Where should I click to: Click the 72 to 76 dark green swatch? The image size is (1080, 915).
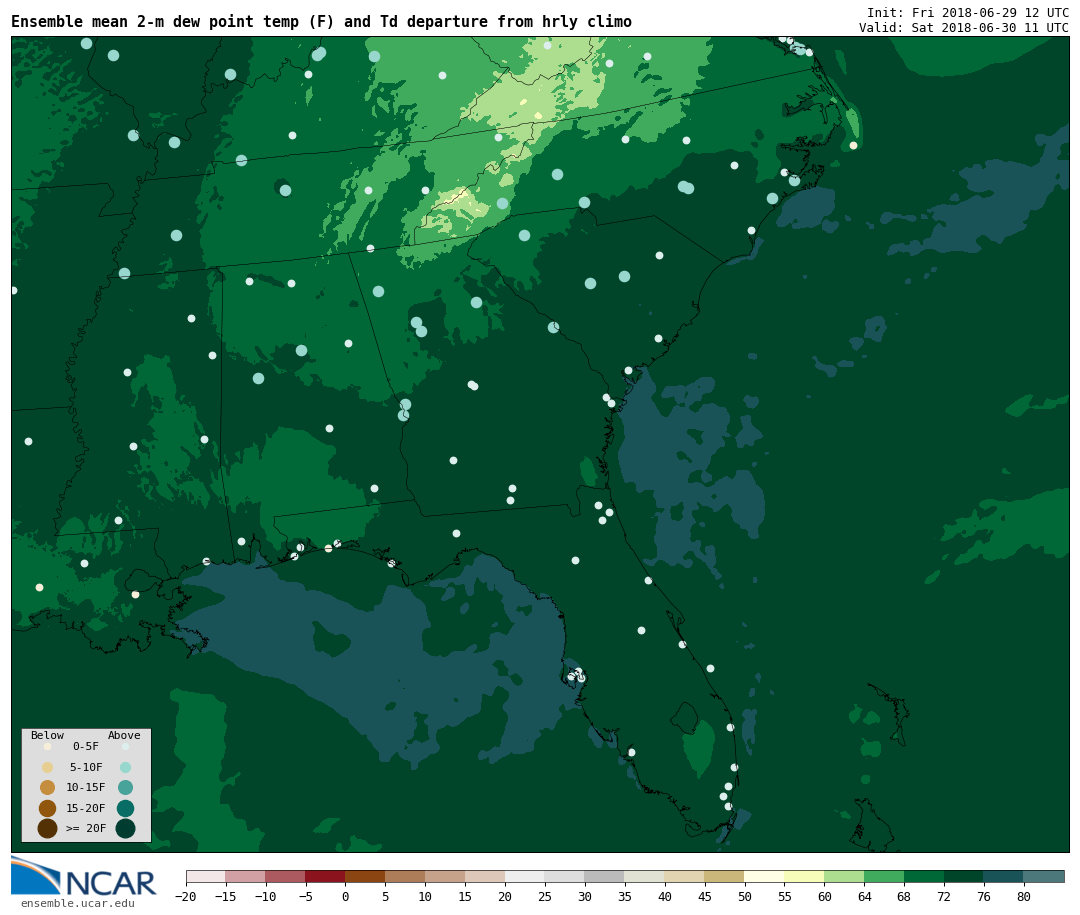click(964, 876)
